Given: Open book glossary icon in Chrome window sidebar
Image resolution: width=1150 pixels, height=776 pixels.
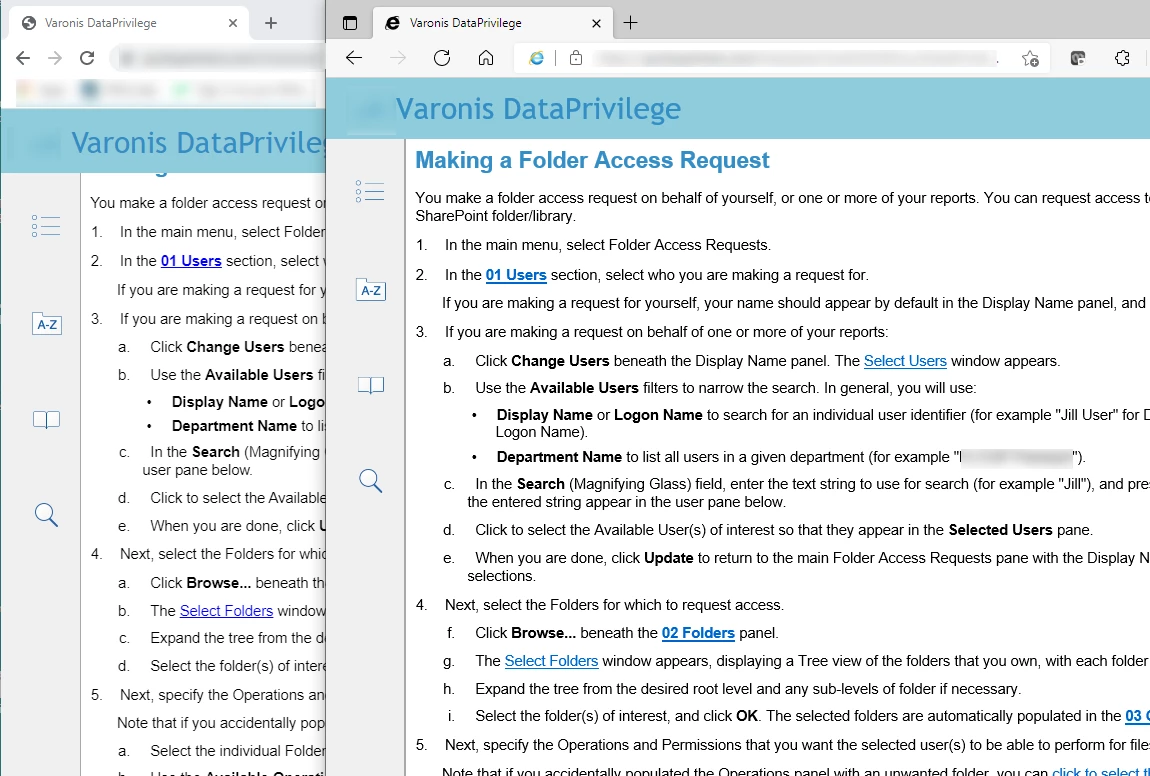Looking at the screenshot, I should pos(45,420).
